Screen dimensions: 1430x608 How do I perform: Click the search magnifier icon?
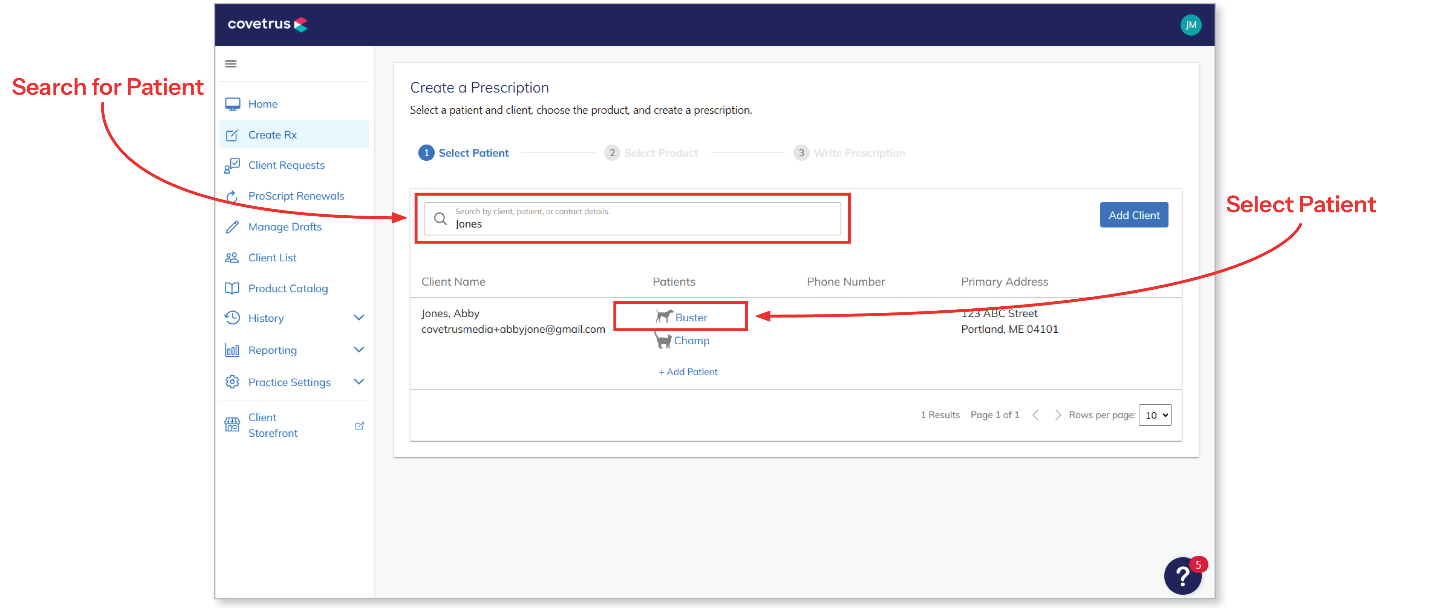[x=440, y=219]
